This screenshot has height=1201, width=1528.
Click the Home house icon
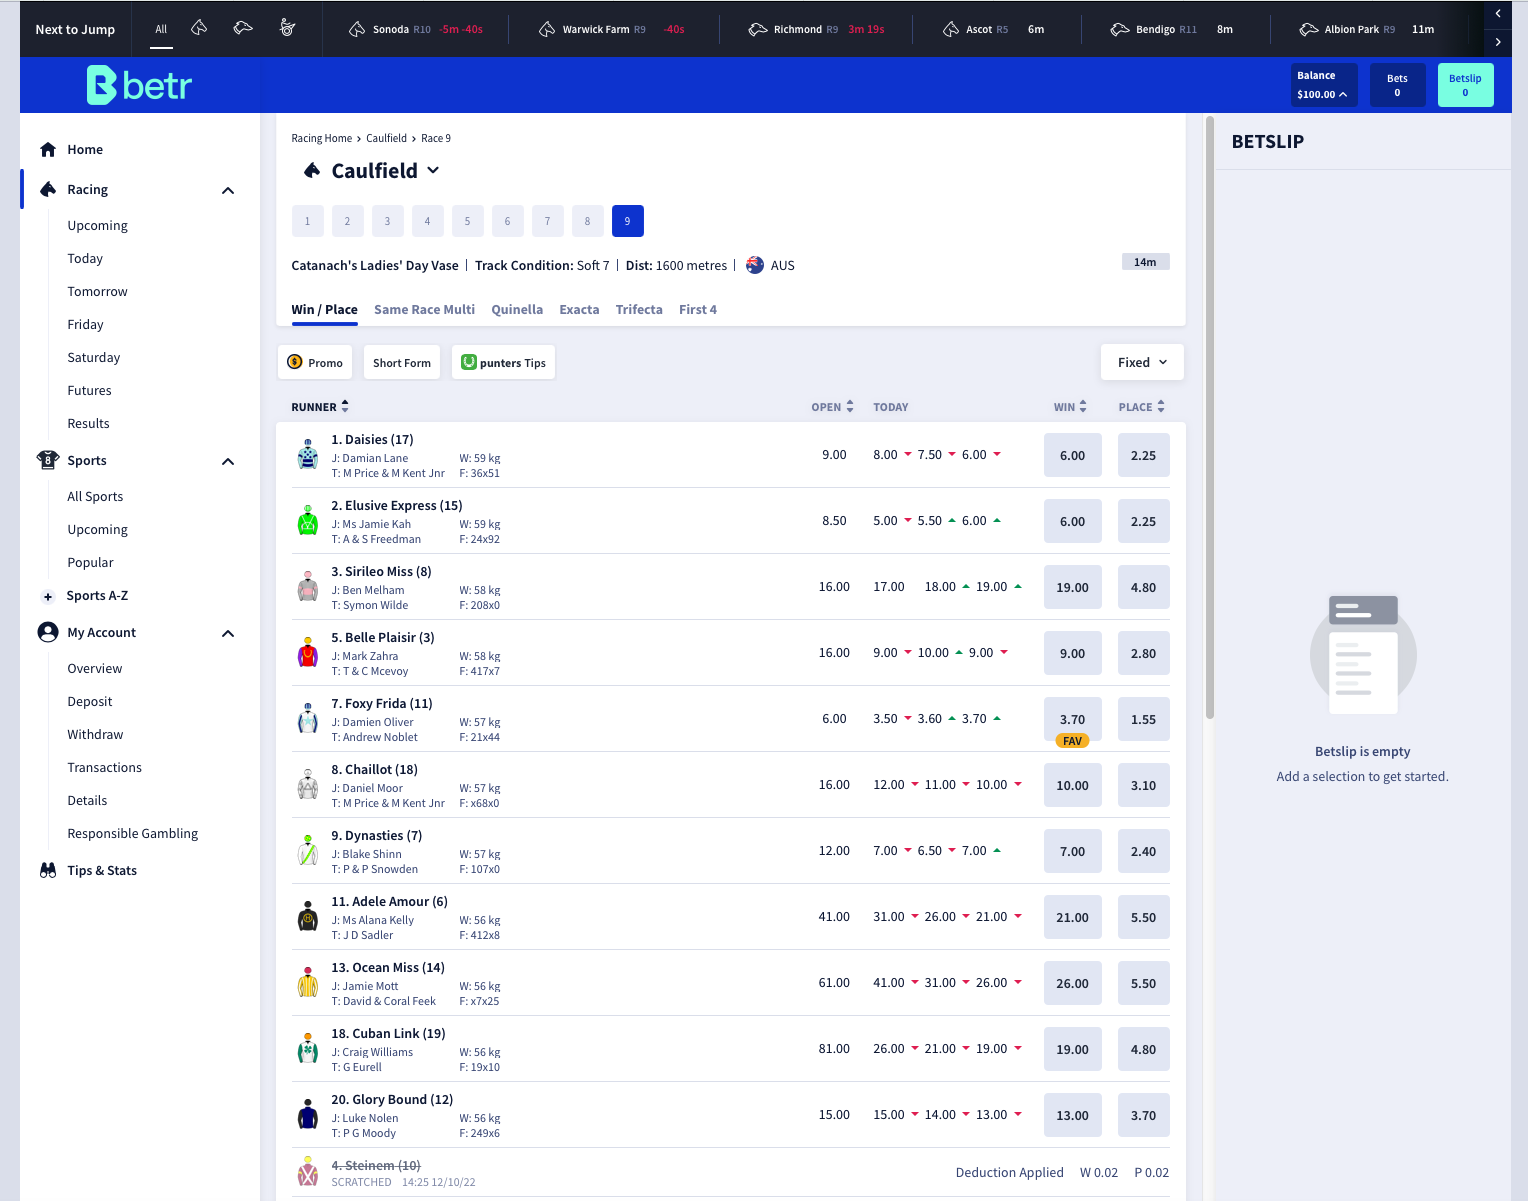[x=48, y=149]
